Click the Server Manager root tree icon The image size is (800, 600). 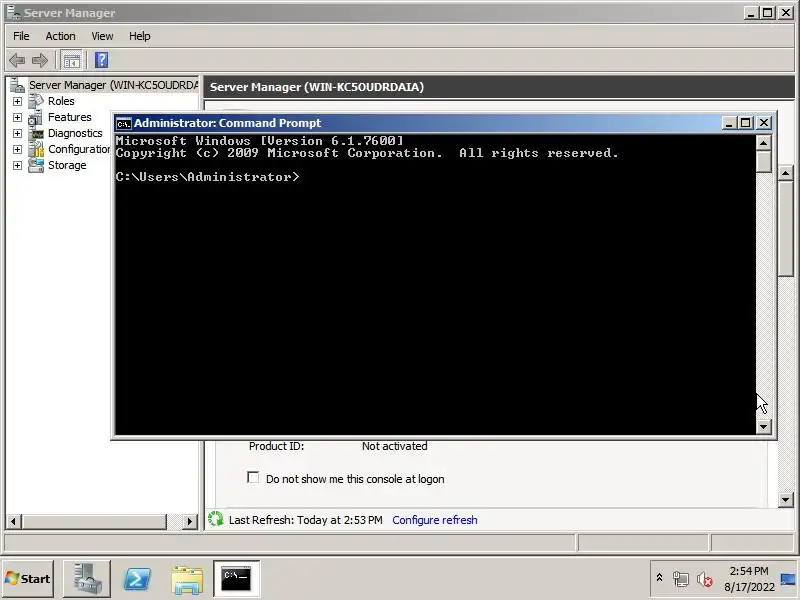coord(17,85)
